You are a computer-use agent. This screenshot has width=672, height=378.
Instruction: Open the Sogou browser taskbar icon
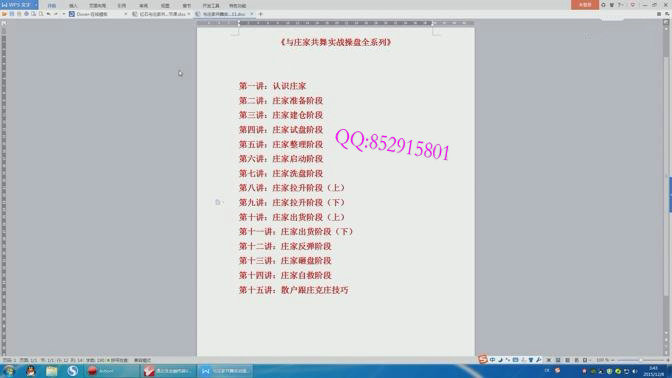(72, 371)
